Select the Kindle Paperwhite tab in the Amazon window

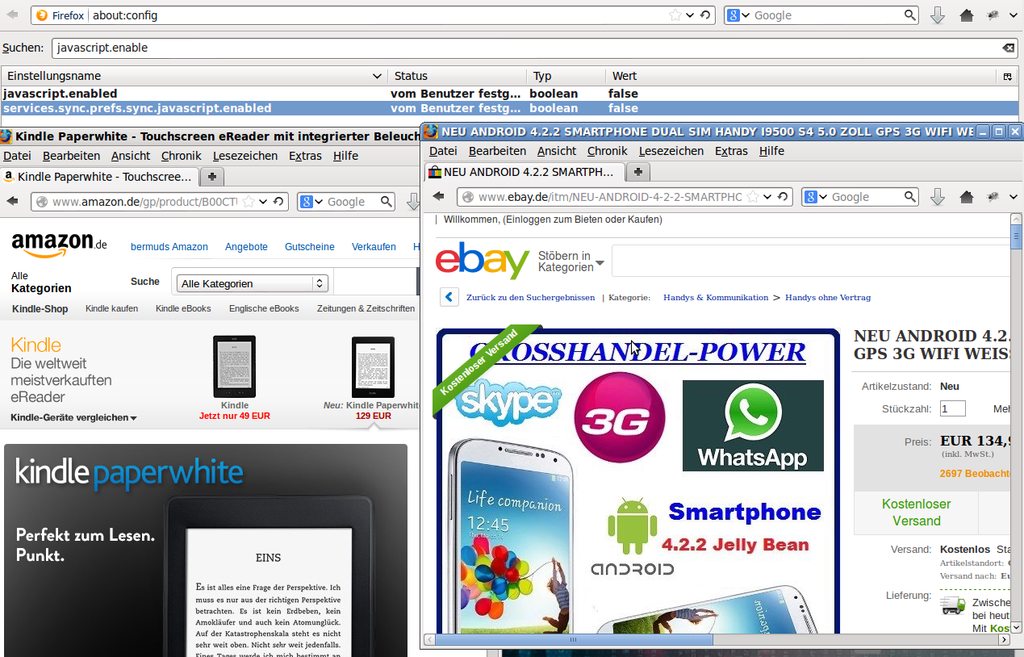coord(99,176)
